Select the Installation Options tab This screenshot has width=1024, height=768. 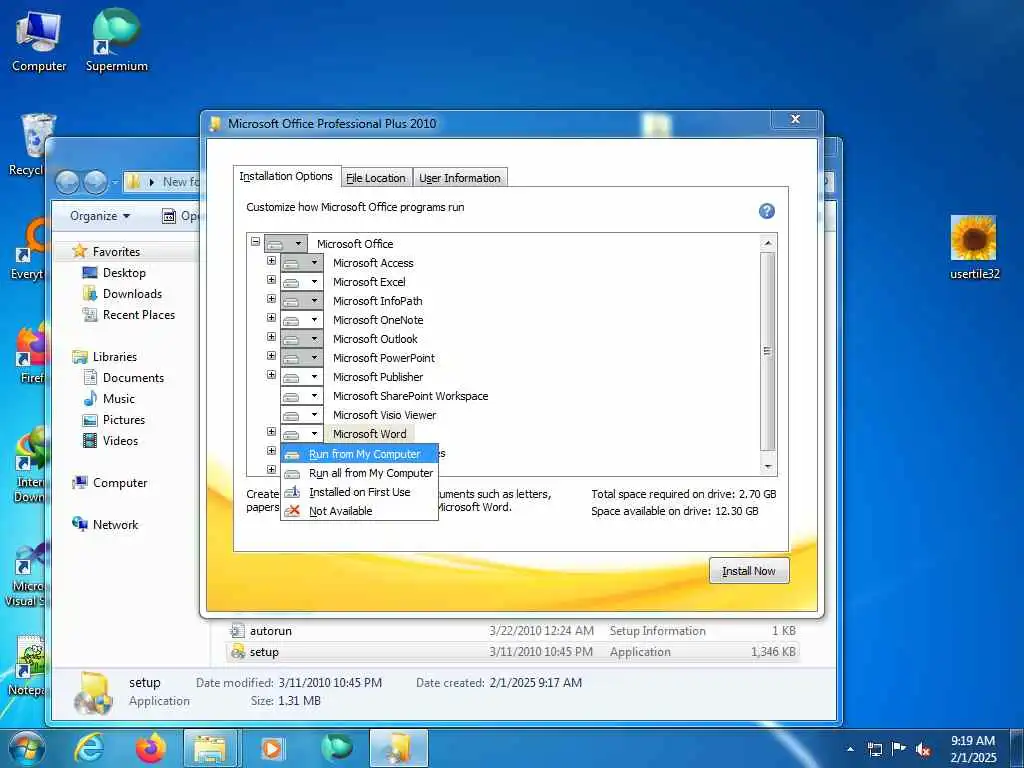click(x=286, y=176)
